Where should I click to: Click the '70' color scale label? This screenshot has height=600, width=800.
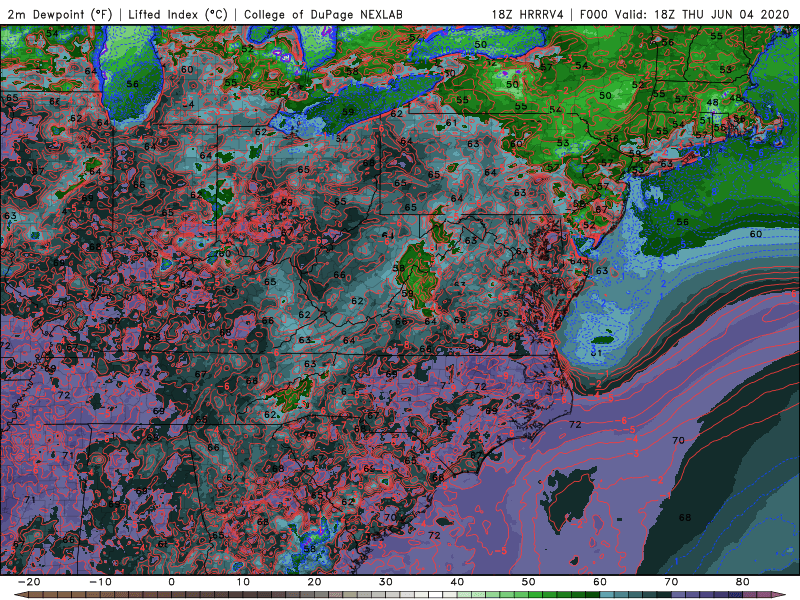671,582
